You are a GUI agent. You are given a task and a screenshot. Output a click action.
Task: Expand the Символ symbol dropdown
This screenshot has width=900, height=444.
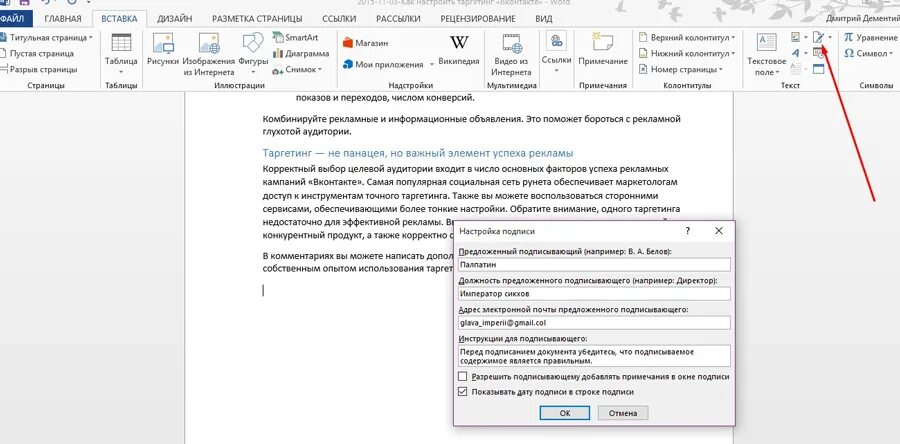[891, 53]
